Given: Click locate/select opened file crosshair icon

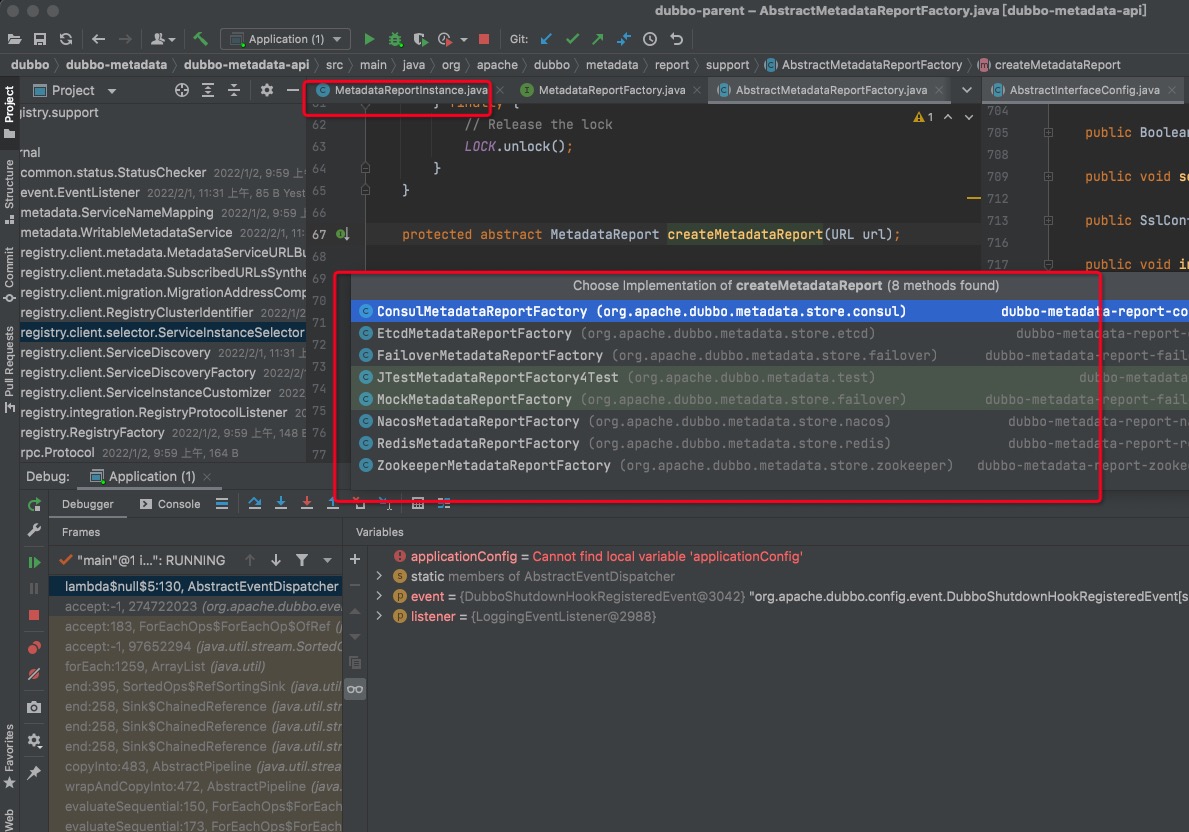Looking at the screenshot, I should point(182,90).
